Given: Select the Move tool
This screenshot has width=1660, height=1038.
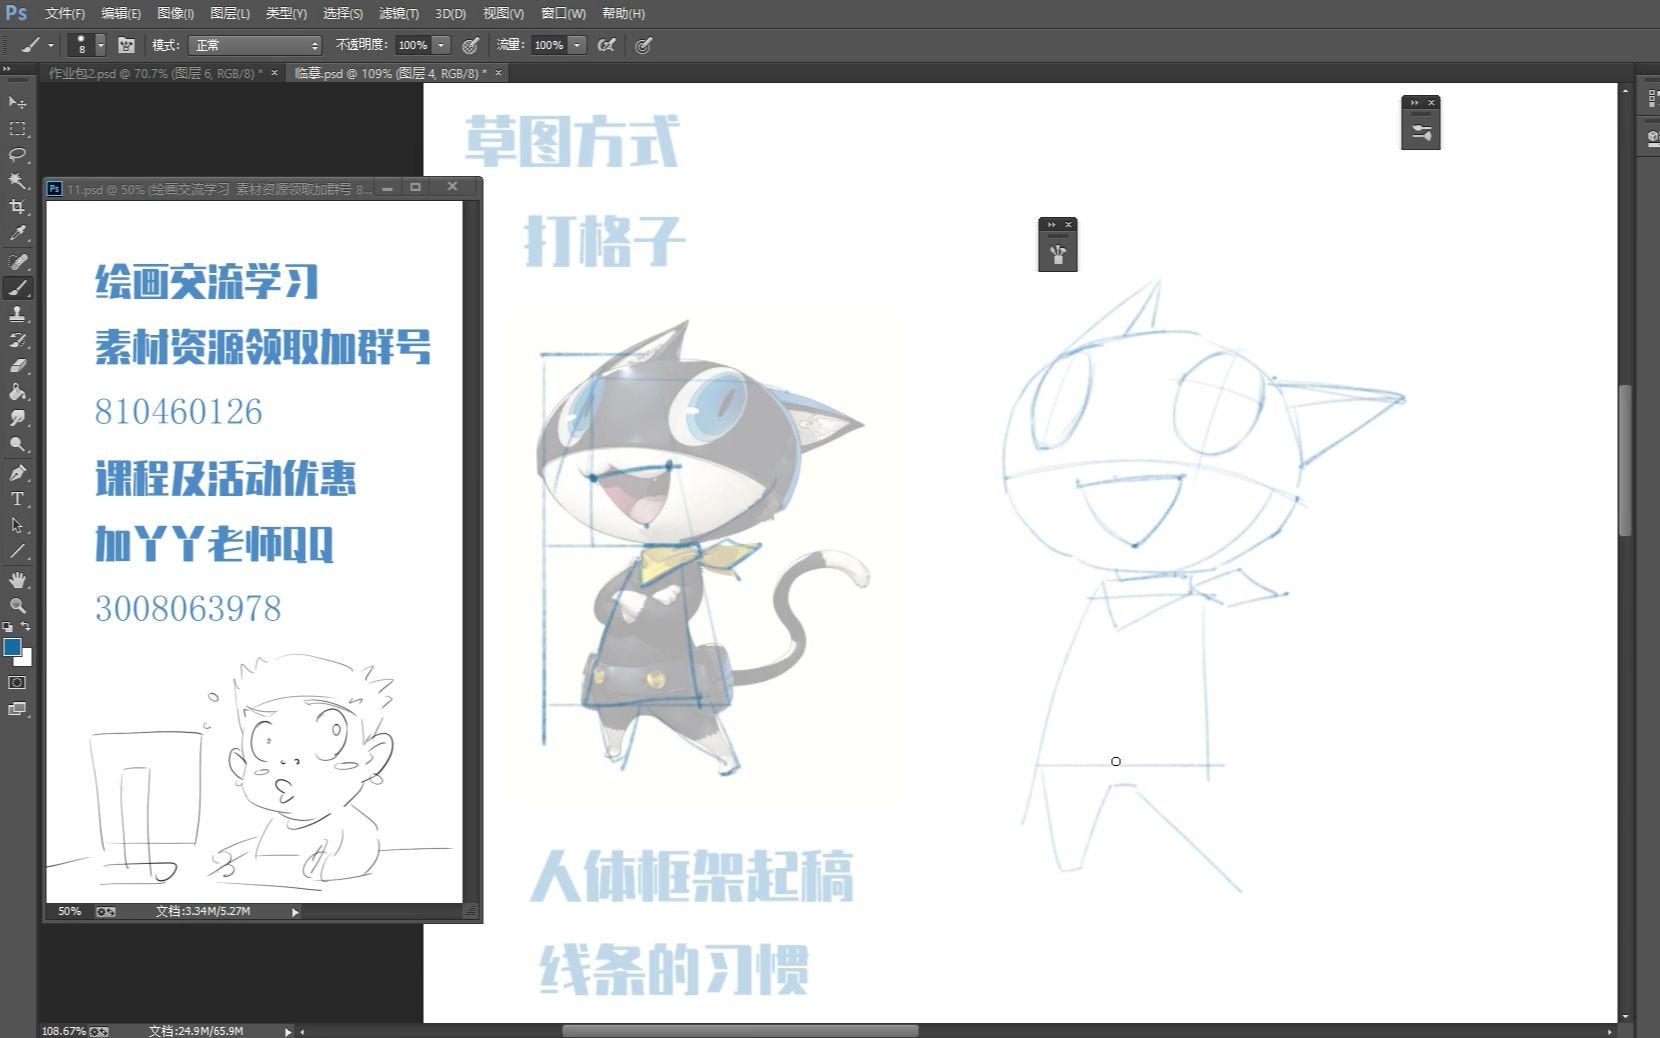Looking at the screenshot, I should click(16, 103).
